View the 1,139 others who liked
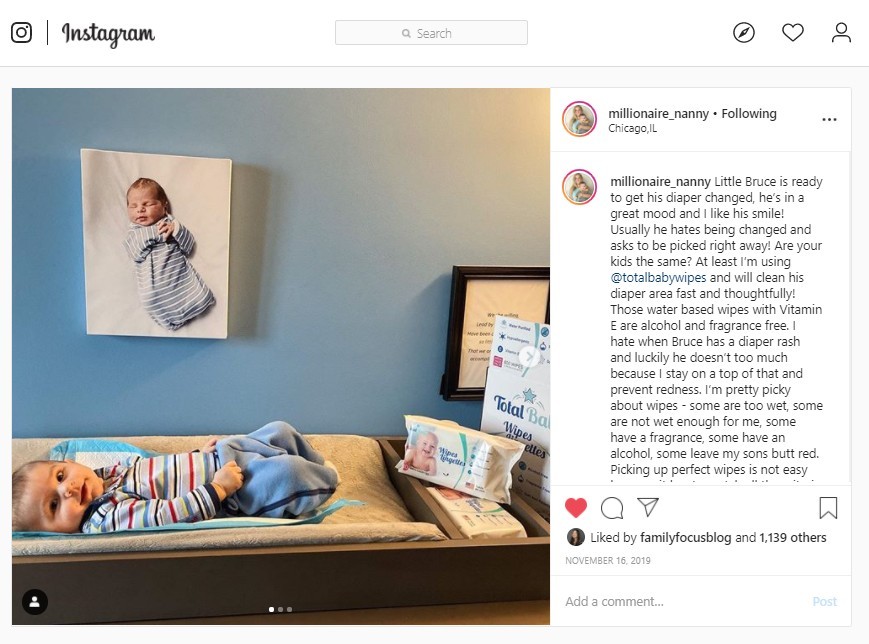The height and width of the screenshot is (644, 869). click(793, 538)
